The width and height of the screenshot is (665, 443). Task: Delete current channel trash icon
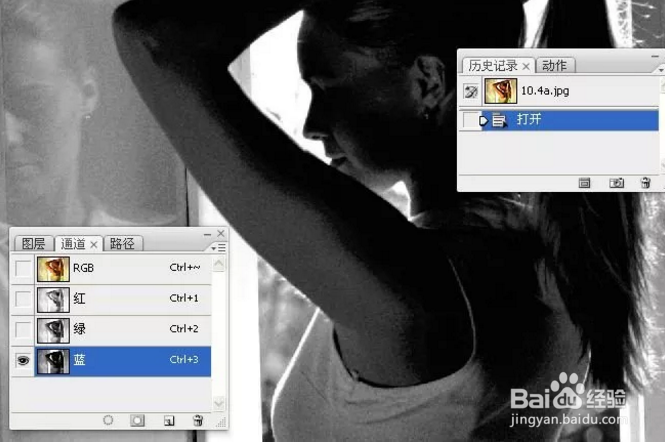coord(198,420)
